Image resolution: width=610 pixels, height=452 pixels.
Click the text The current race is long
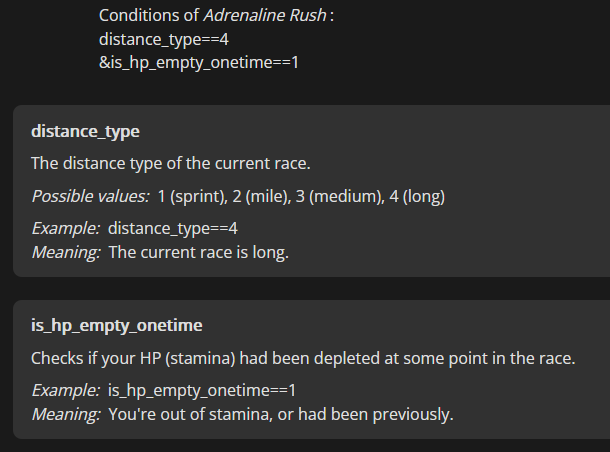198,252
